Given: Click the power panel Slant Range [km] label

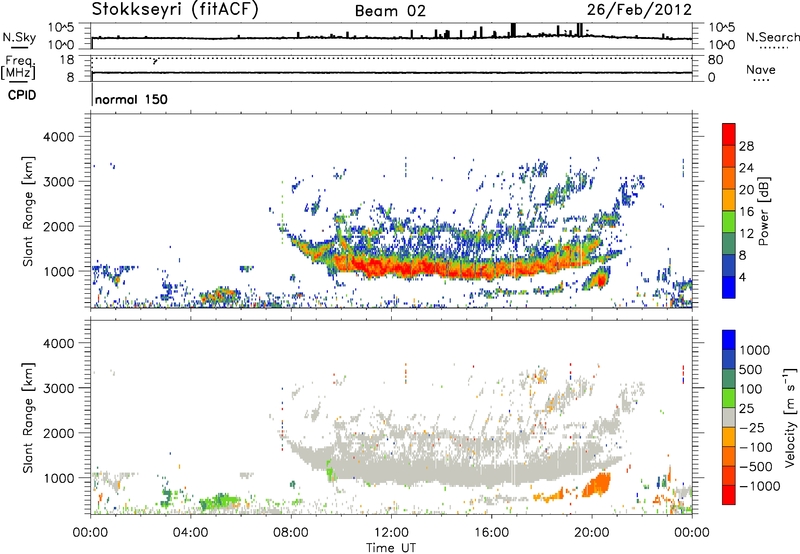Looking at the screenshot, I should click(28, 211).
